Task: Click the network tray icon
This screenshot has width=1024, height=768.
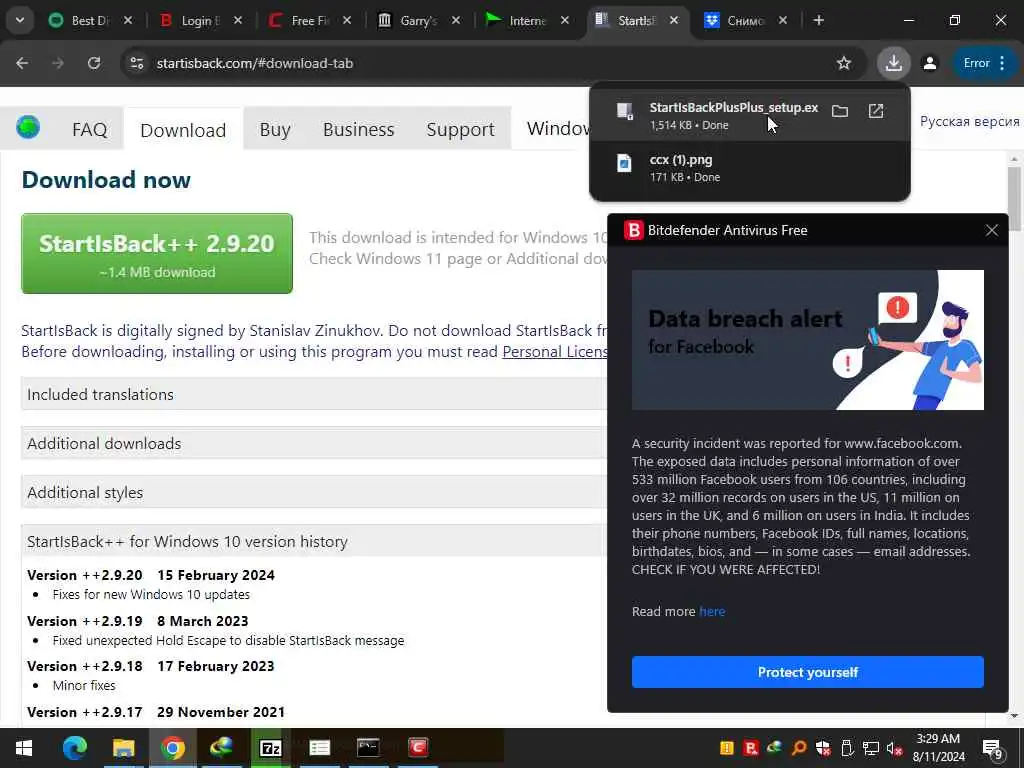Action: (870, 748)
